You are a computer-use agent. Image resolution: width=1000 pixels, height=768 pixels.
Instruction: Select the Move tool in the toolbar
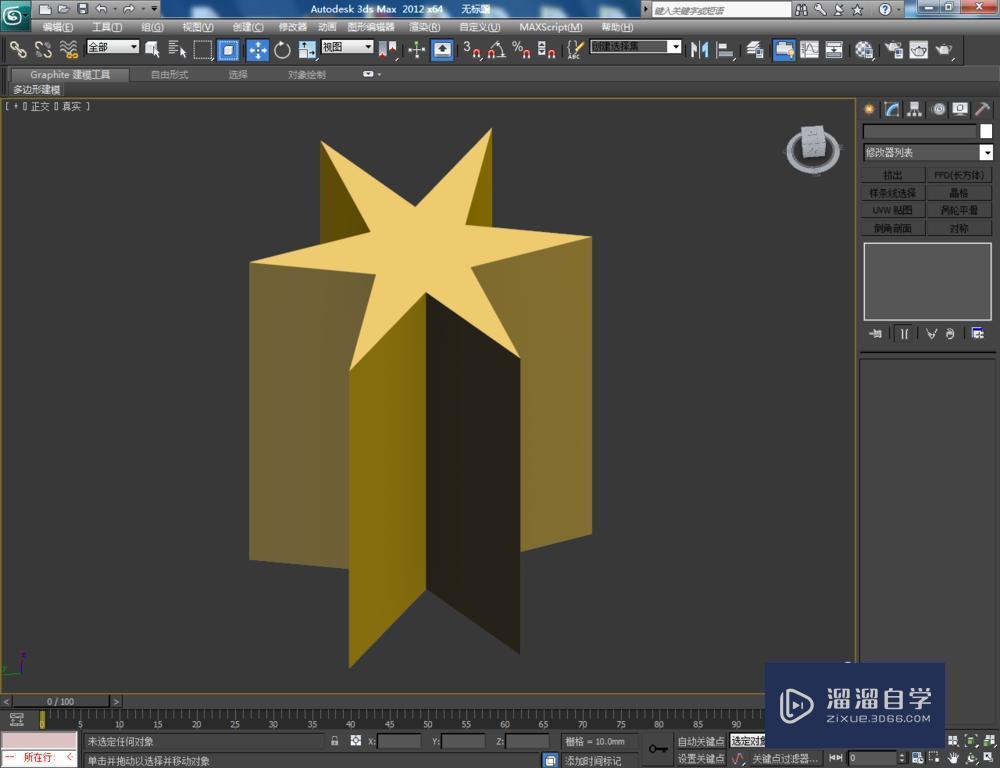pos(257,50)
